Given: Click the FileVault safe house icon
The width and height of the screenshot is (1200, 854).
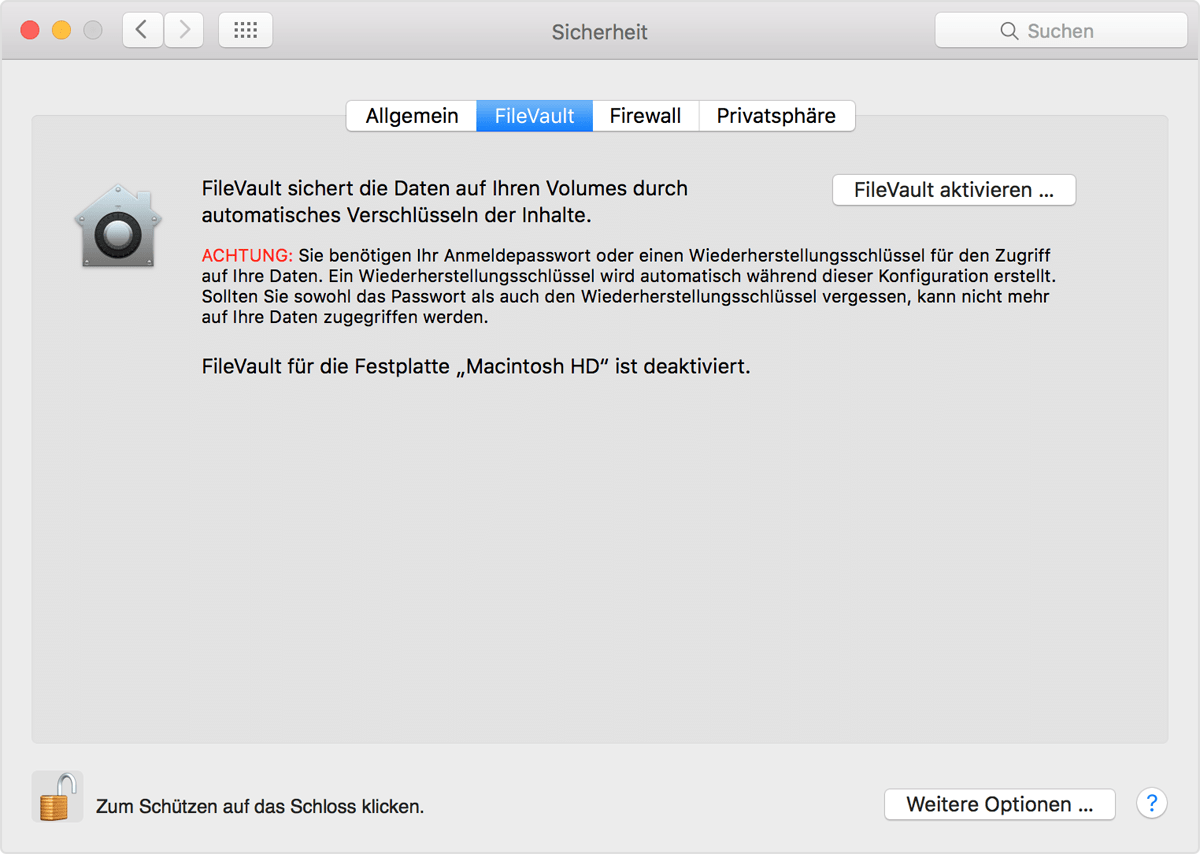Looking at the screenshot, I should point(119,226).
